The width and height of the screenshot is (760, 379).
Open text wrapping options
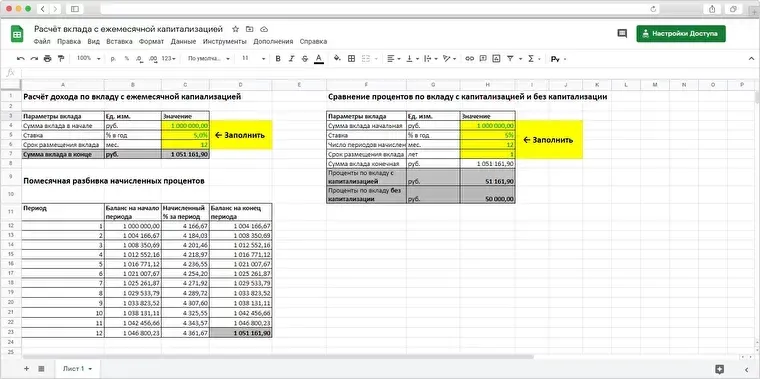point(430,59)
